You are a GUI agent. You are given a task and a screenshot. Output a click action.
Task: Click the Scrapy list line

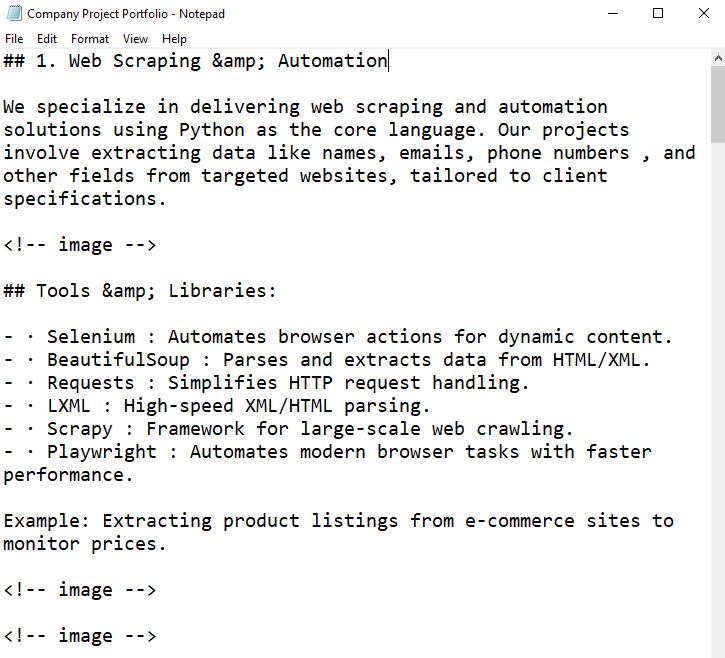[288, 429]
